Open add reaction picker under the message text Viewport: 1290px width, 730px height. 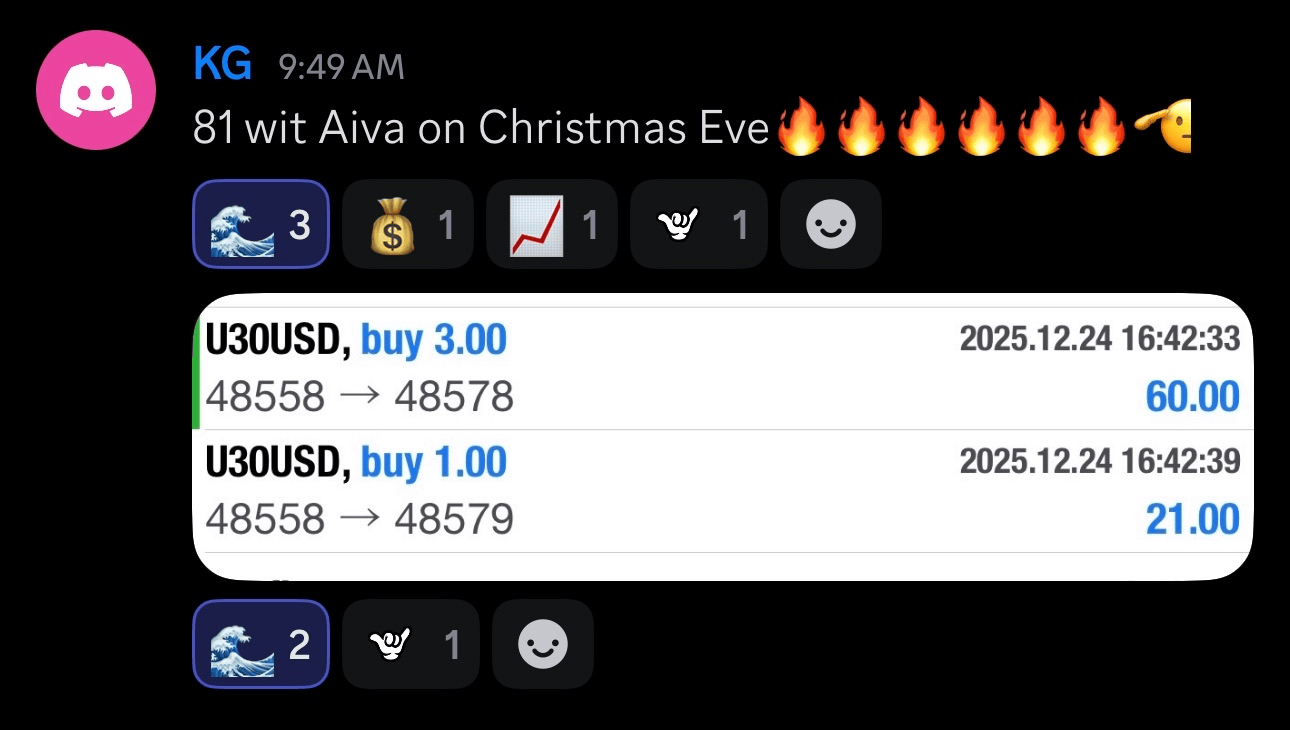(x=830, y=225)
